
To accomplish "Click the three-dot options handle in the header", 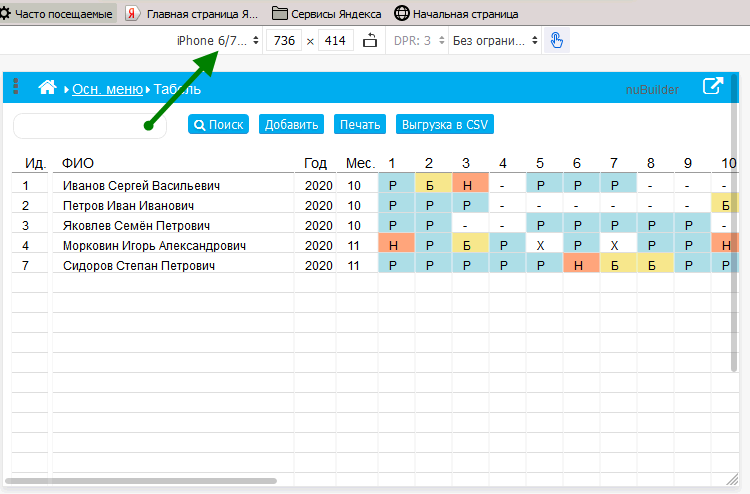I will click(x=16, y=88).
